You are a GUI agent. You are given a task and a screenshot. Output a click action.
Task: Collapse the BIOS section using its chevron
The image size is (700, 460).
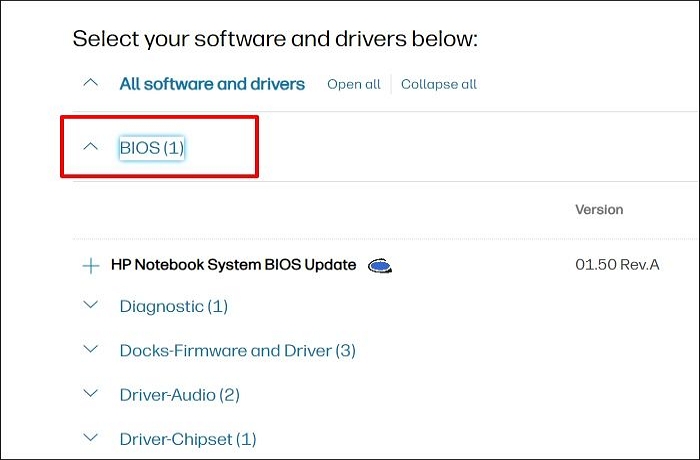(x=91, y=147)
